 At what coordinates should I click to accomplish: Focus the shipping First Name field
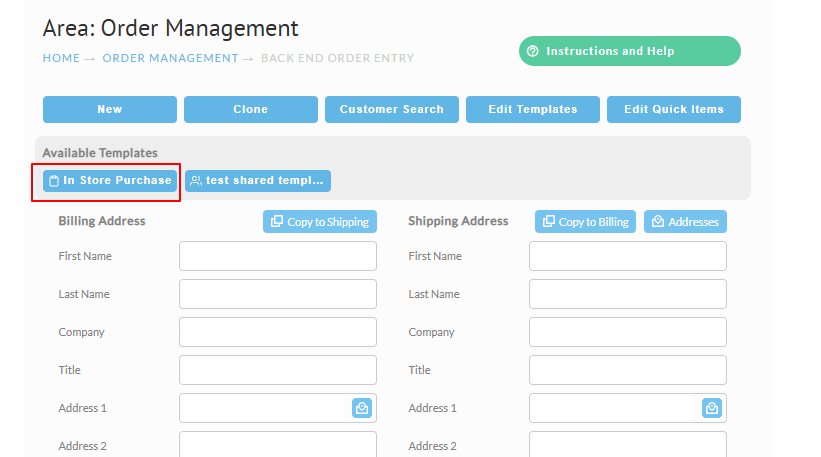coord(627,256)
